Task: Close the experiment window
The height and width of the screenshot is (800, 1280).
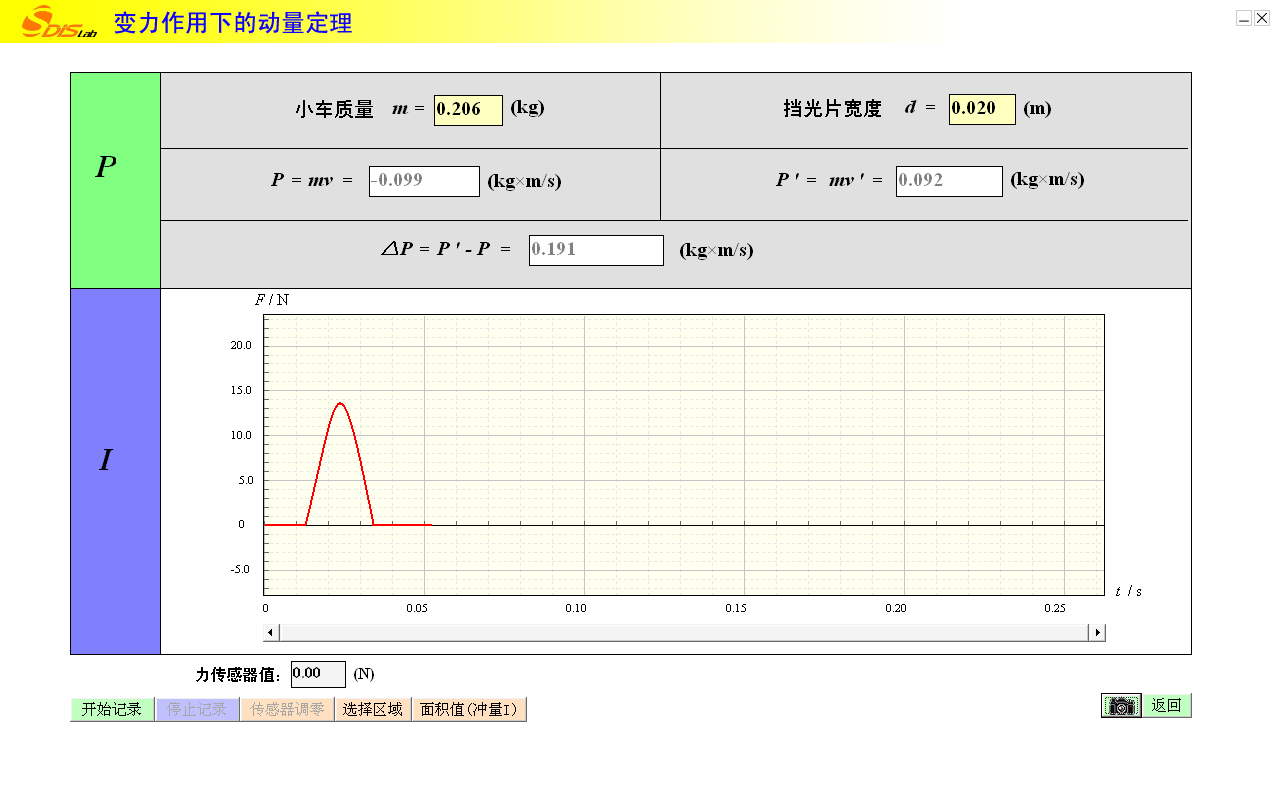Action: pyautogui.click(x=1262, y=18)
